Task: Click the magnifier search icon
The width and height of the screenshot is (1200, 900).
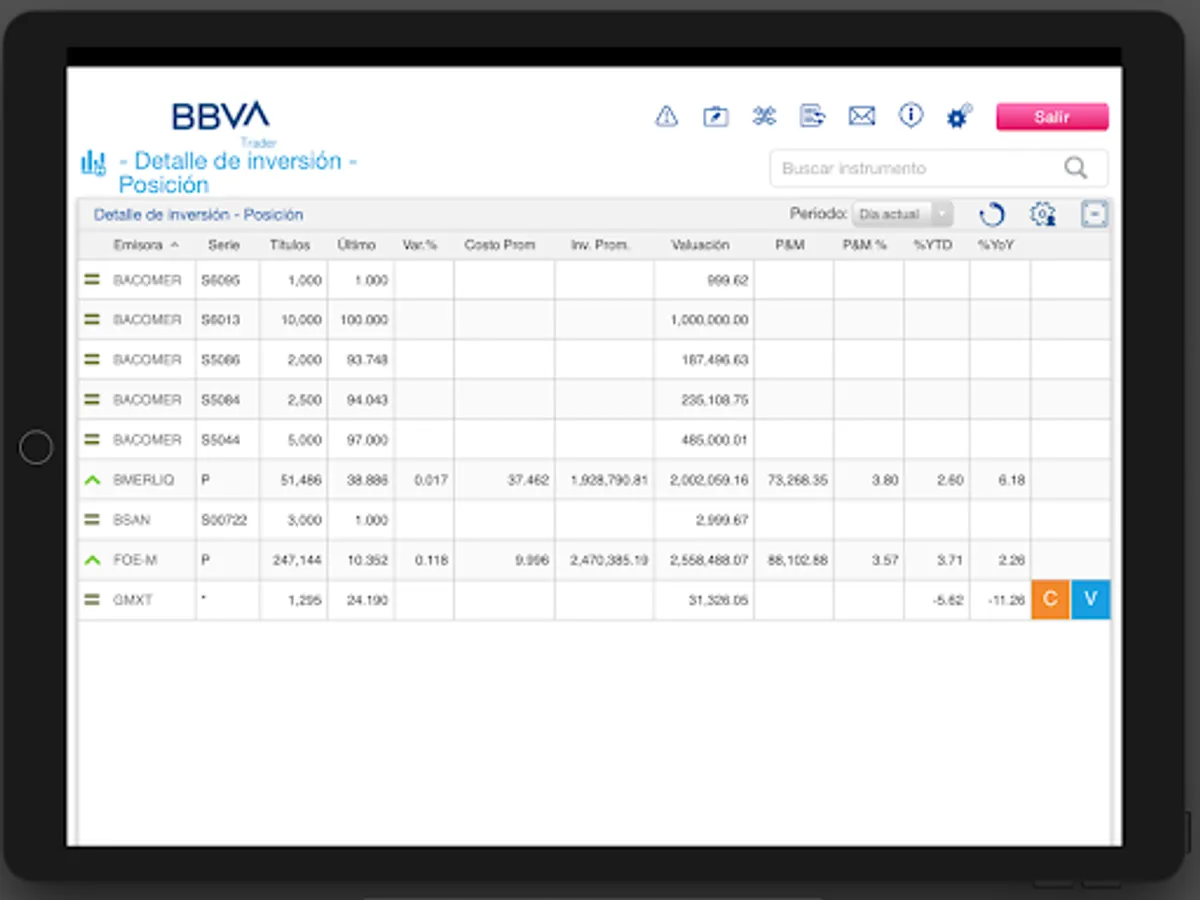Action: point(1075,168)
